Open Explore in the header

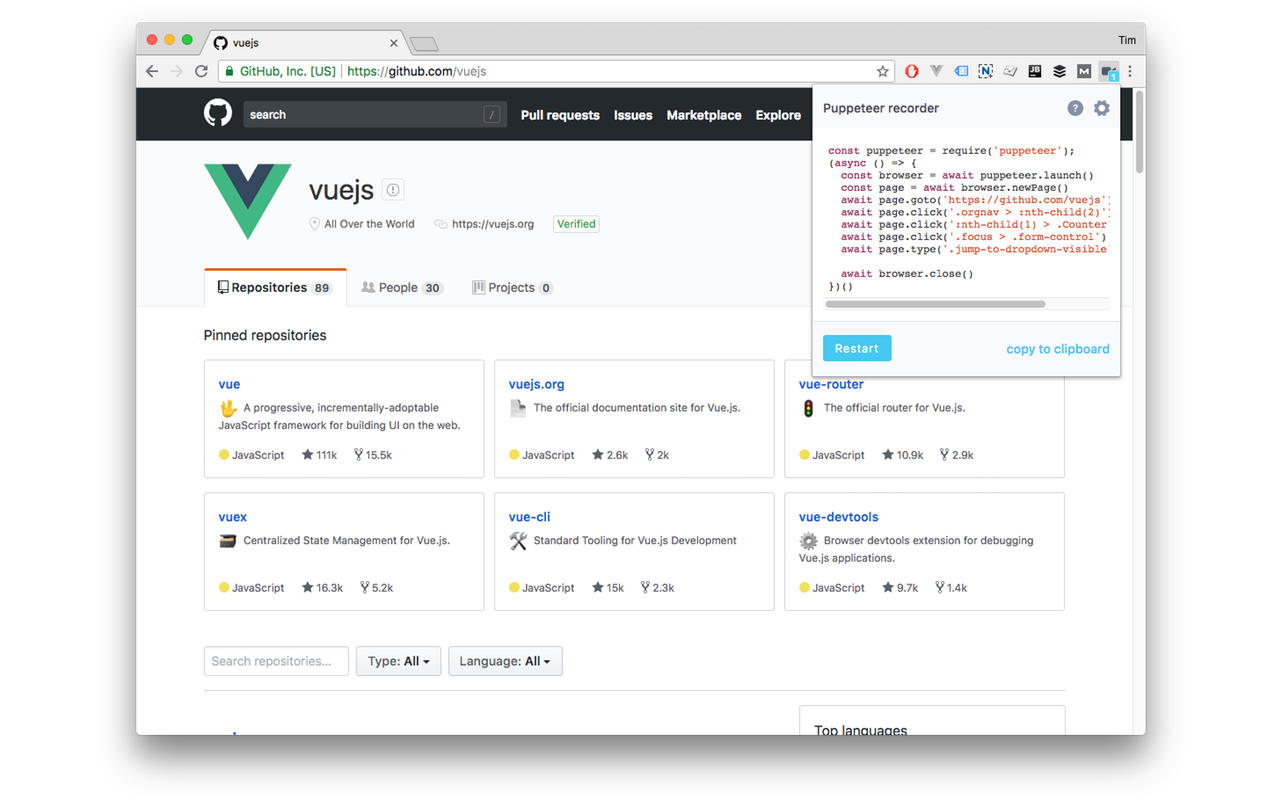click(778, 115)
